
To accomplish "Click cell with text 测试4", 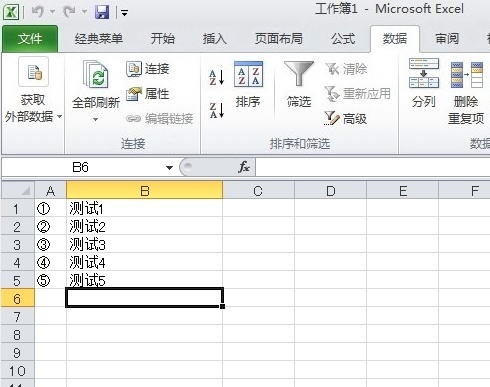I will coord(145,263).
